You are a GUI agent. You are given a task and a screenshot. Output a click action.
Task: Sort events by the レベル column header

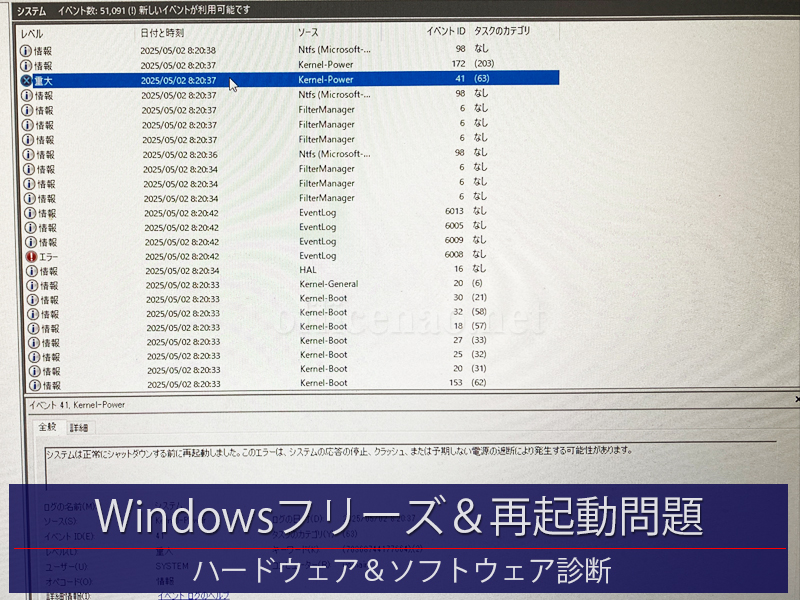32,34
